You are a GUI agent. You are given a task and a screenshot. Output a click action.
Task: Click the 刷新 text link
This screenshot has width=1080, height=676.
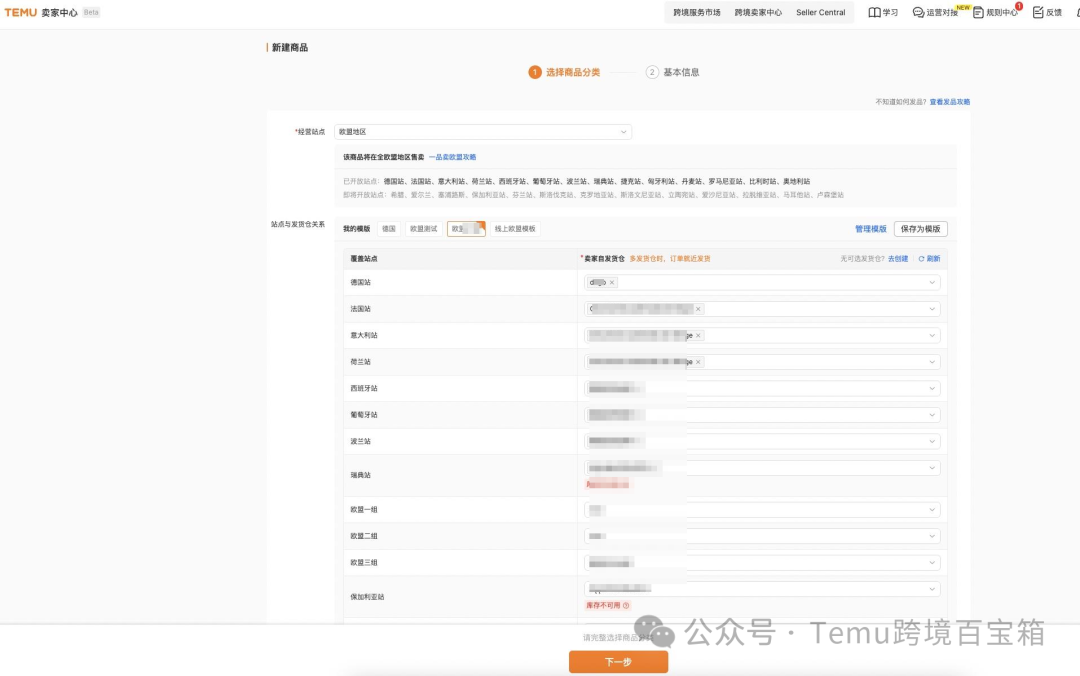933,259
